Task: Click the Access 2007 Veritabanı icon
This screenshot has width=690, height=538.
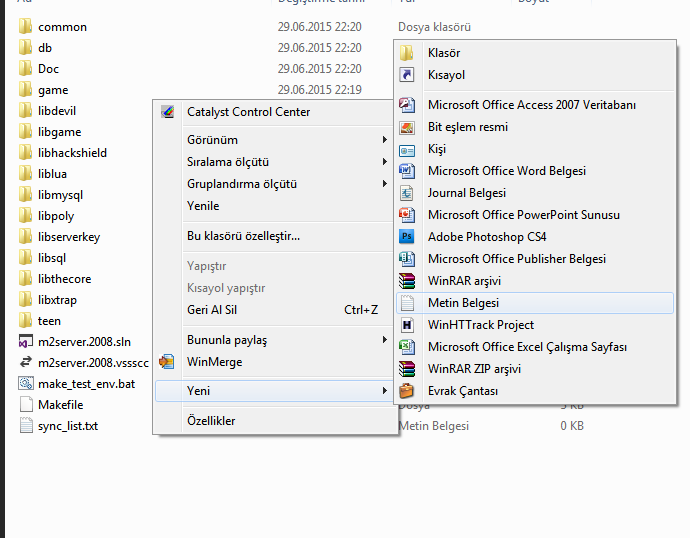Action: (x=407, y=105)
